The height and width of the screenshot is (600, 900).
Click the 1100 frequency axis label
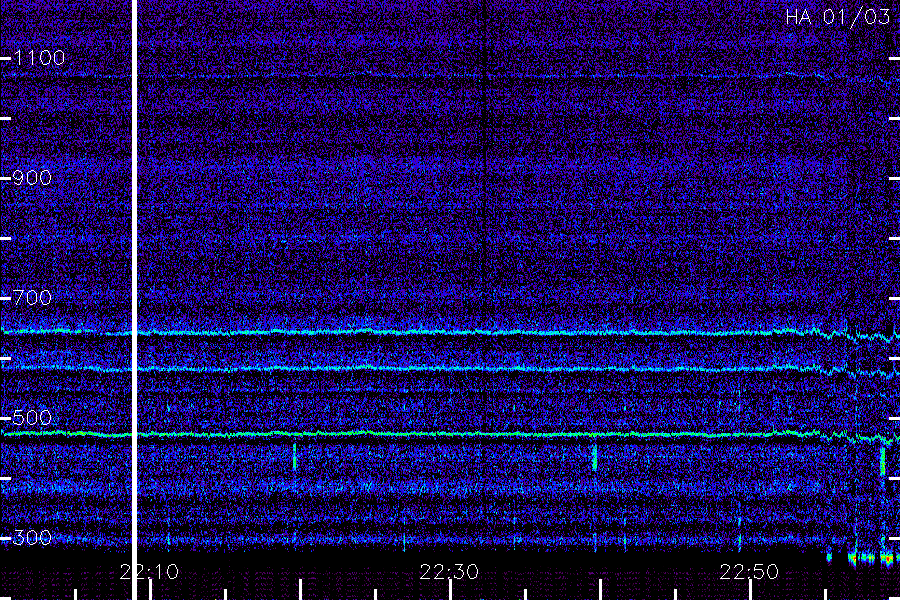click(x=39, y=57)
